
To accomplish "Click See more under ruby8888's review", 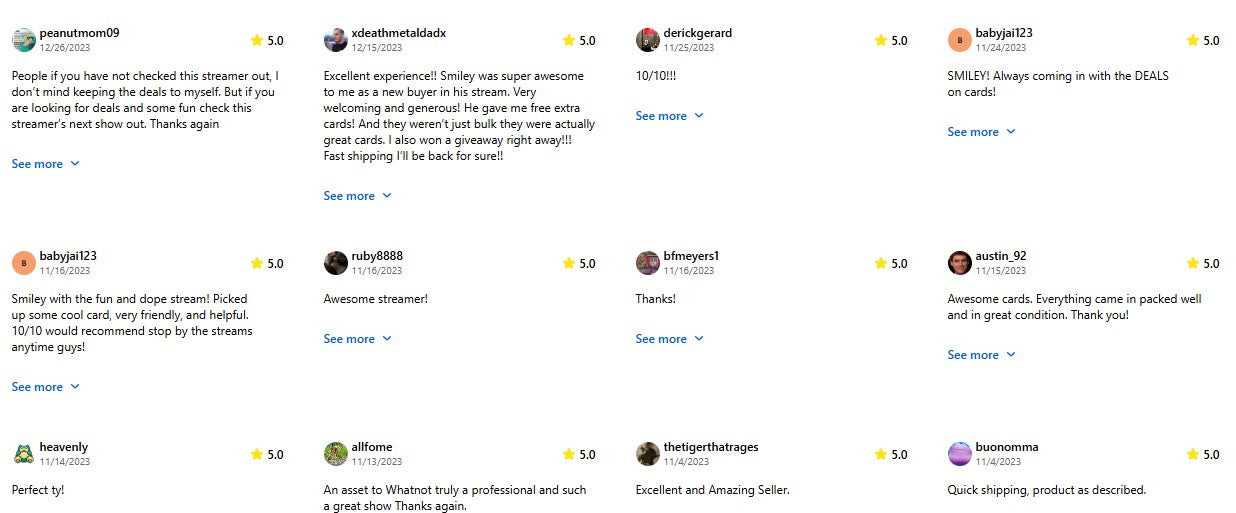I will point(357,339).
